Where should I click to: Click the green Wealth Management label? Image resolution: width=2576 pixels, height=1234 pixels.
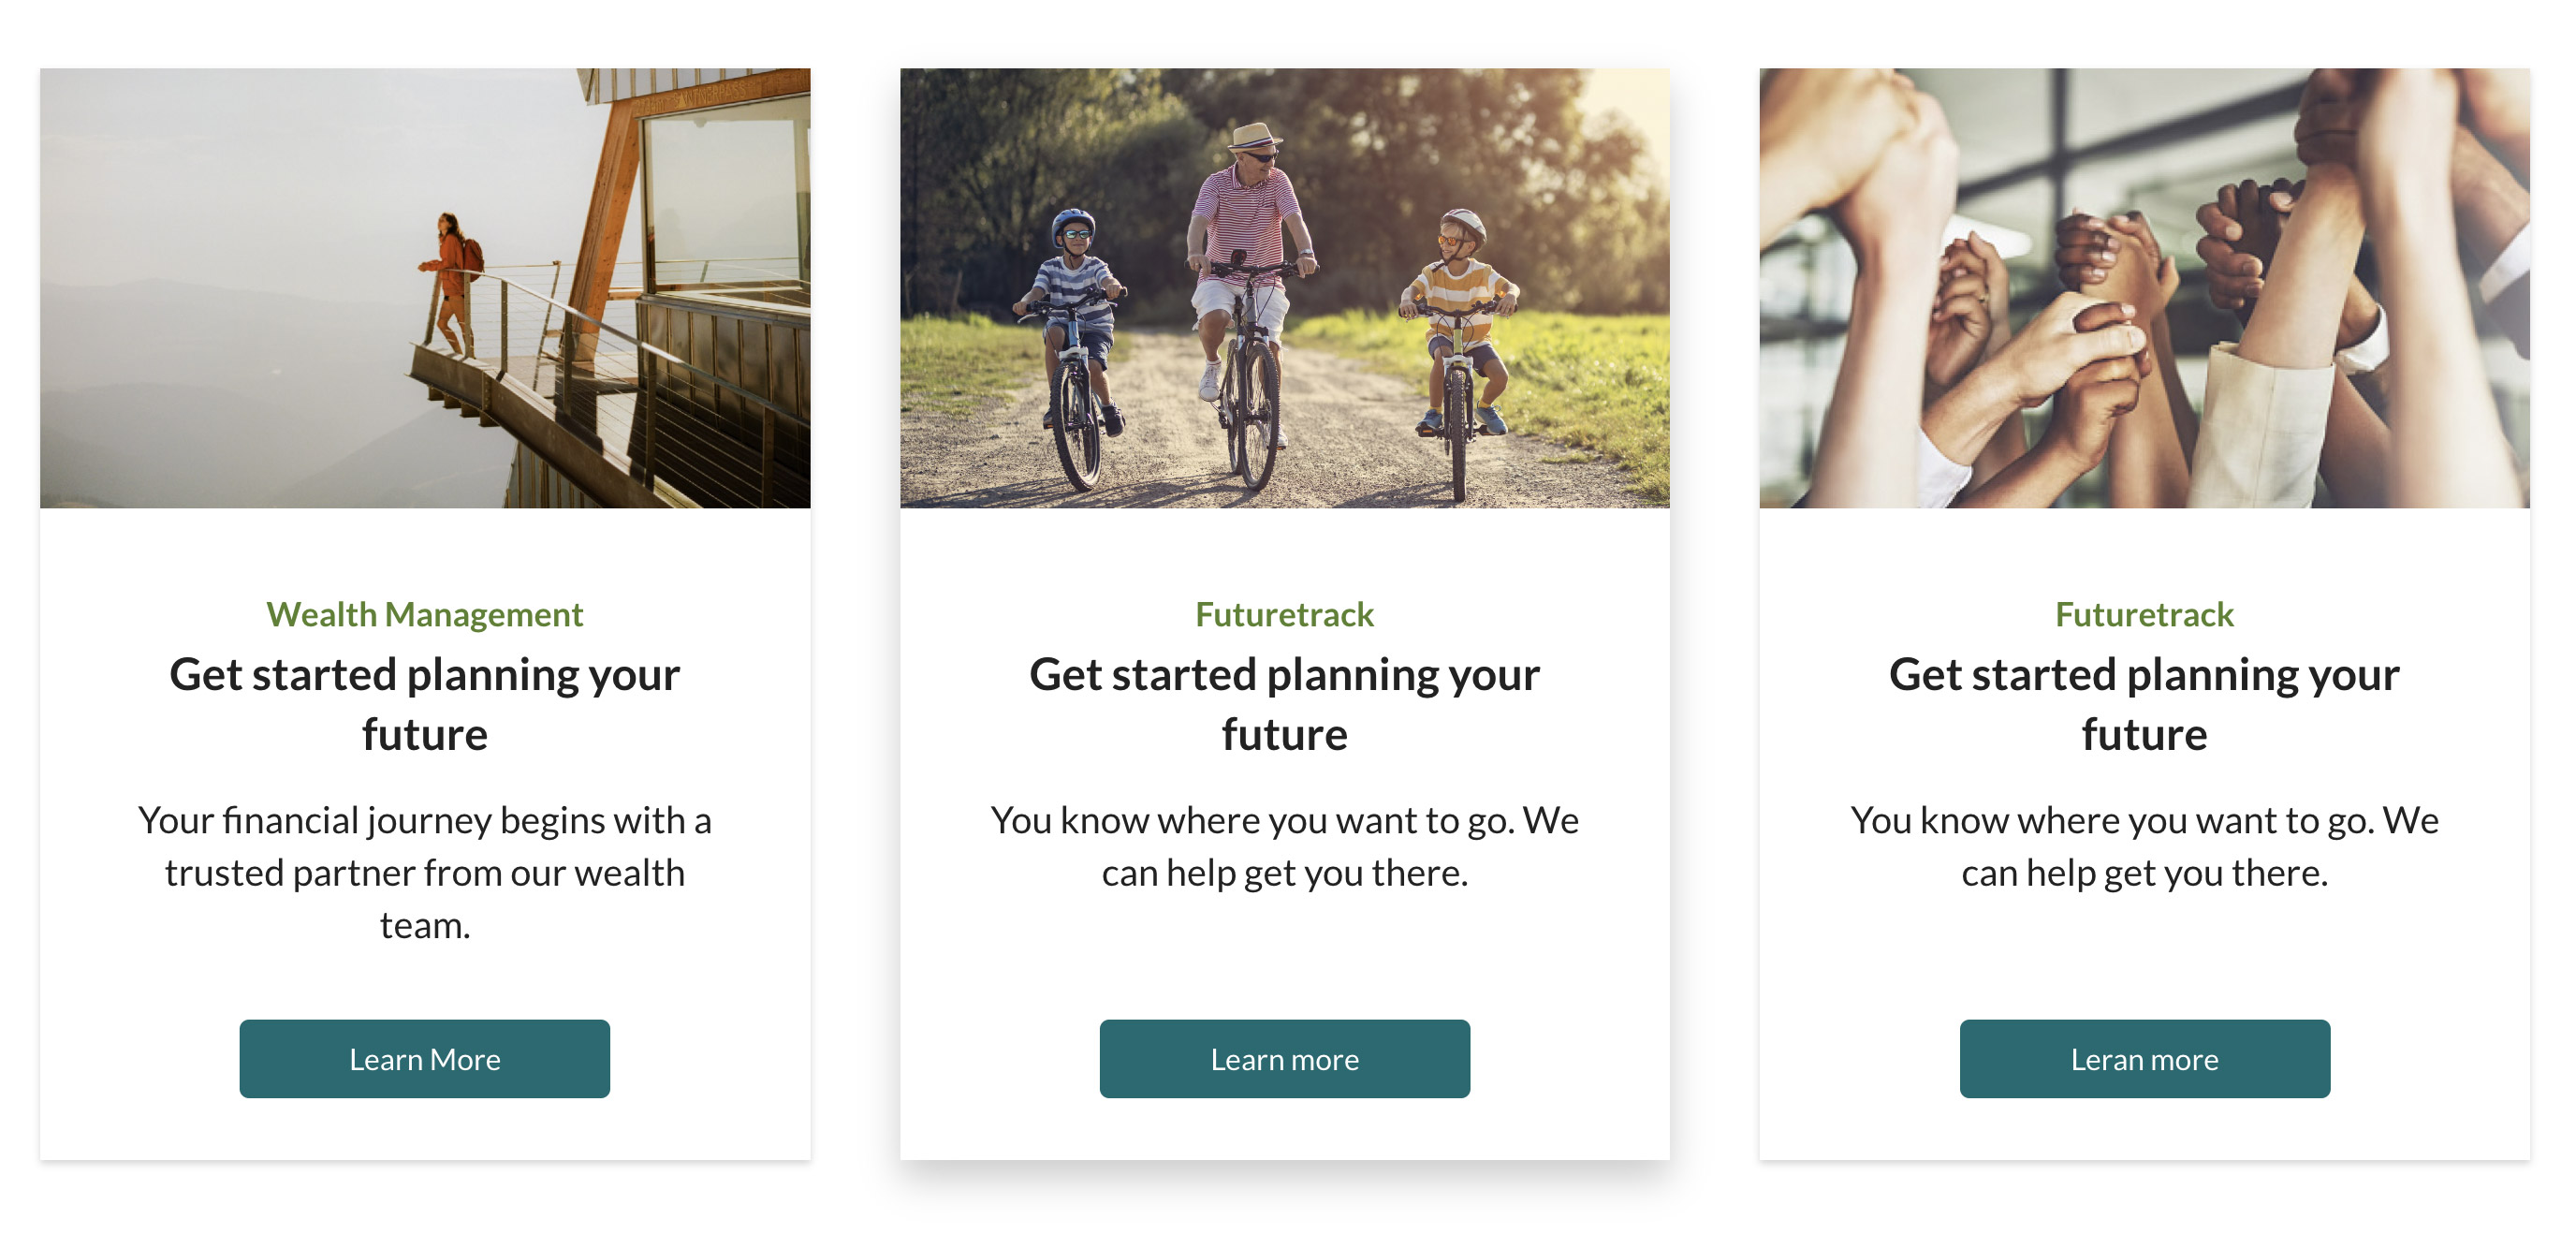[424, 614]
